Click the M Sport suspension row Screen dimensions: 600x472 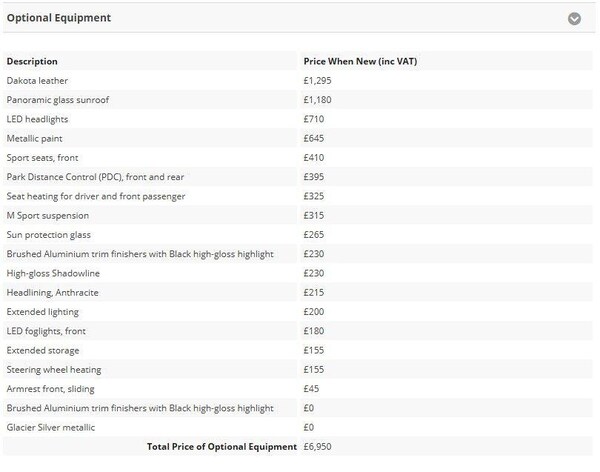(48, 215)
